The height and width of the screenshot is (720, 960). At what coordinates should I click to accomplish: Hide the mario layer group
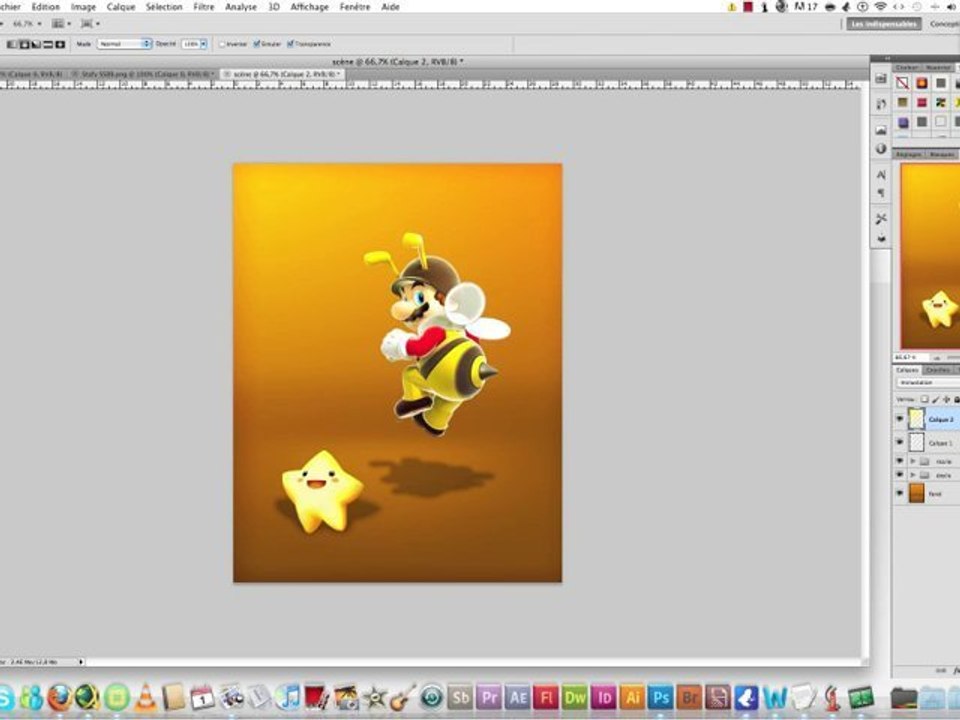pyautogui.click(x=899, y=461)
